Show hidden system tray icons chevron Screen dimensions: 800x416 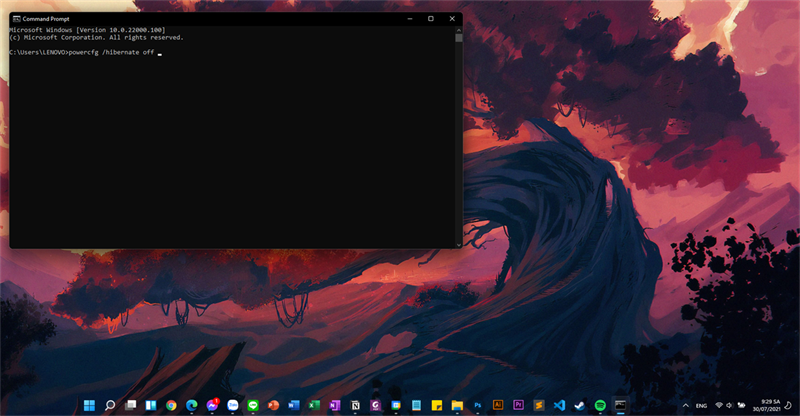[686, 406]
